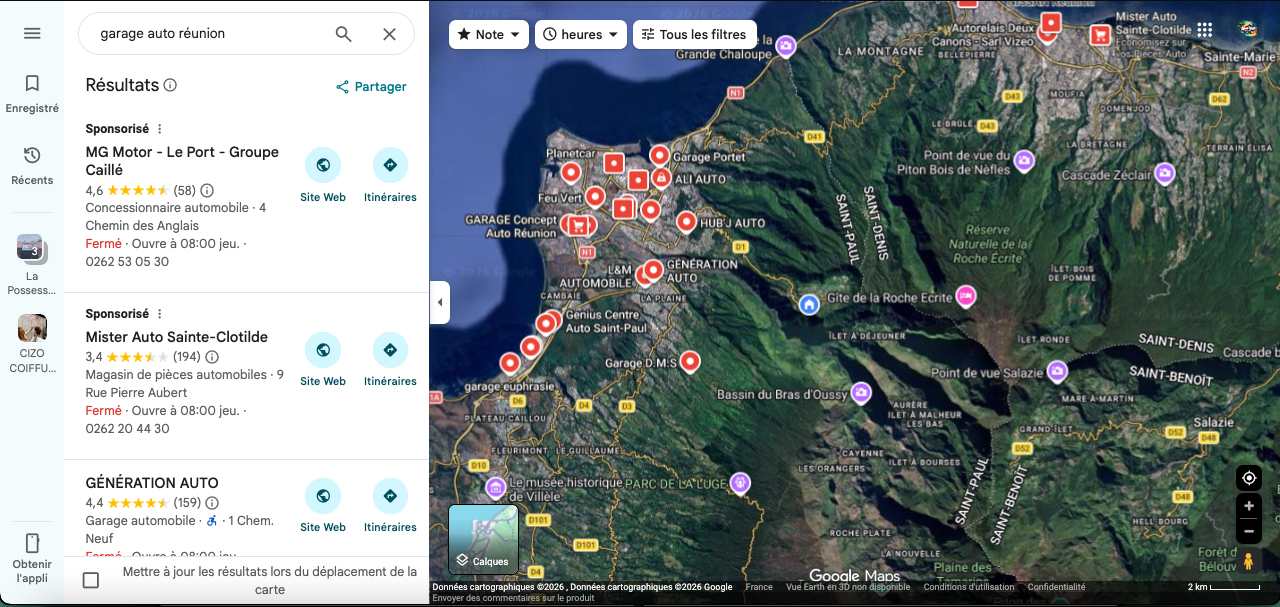The height and width of the screenshot is (607, 1280).
Task: Open GÉNÉRATION AUTO Site Web
Action: [323, 506]
